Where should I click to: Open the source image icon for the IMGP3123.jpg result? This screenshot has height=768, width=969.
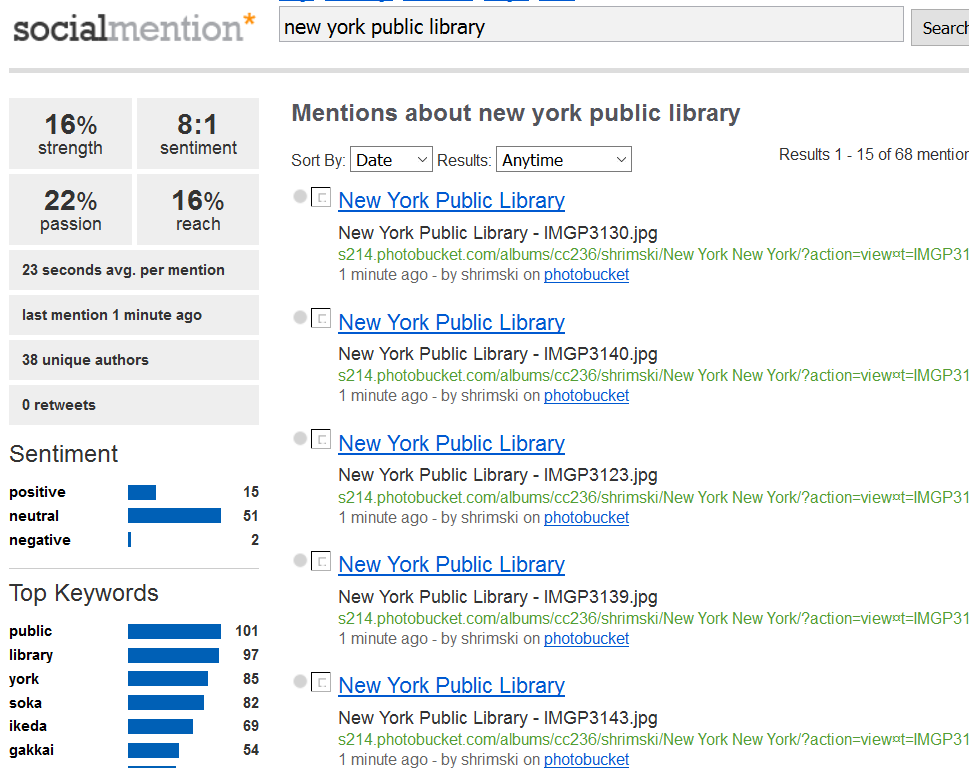(321, 439)
